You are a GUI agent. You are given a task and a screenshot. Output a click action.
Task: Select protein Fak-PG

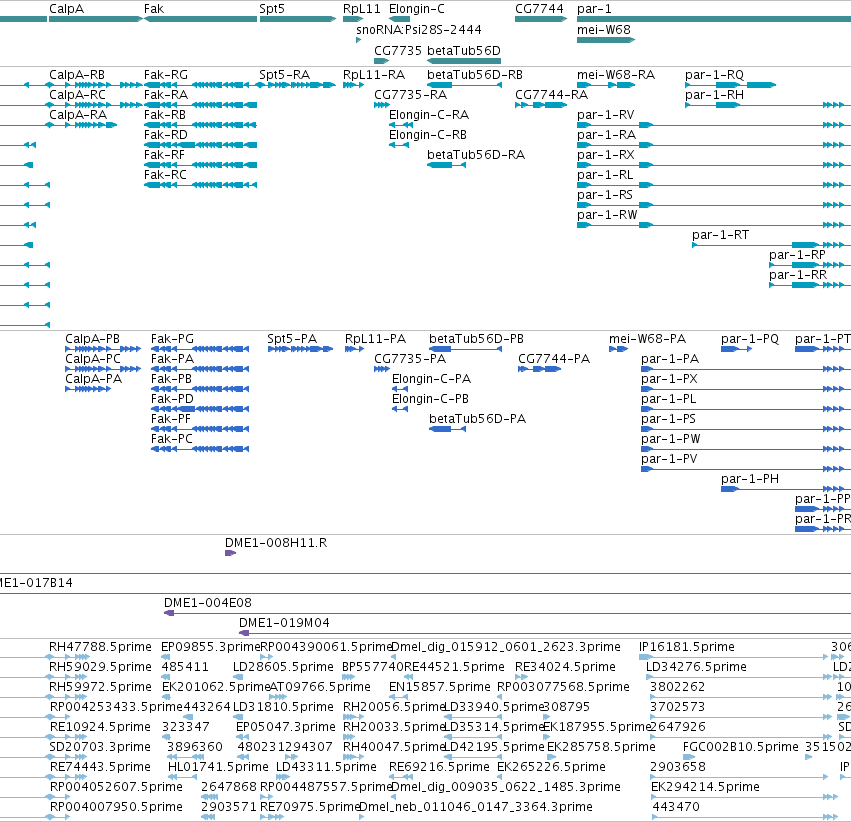(200, 349)
